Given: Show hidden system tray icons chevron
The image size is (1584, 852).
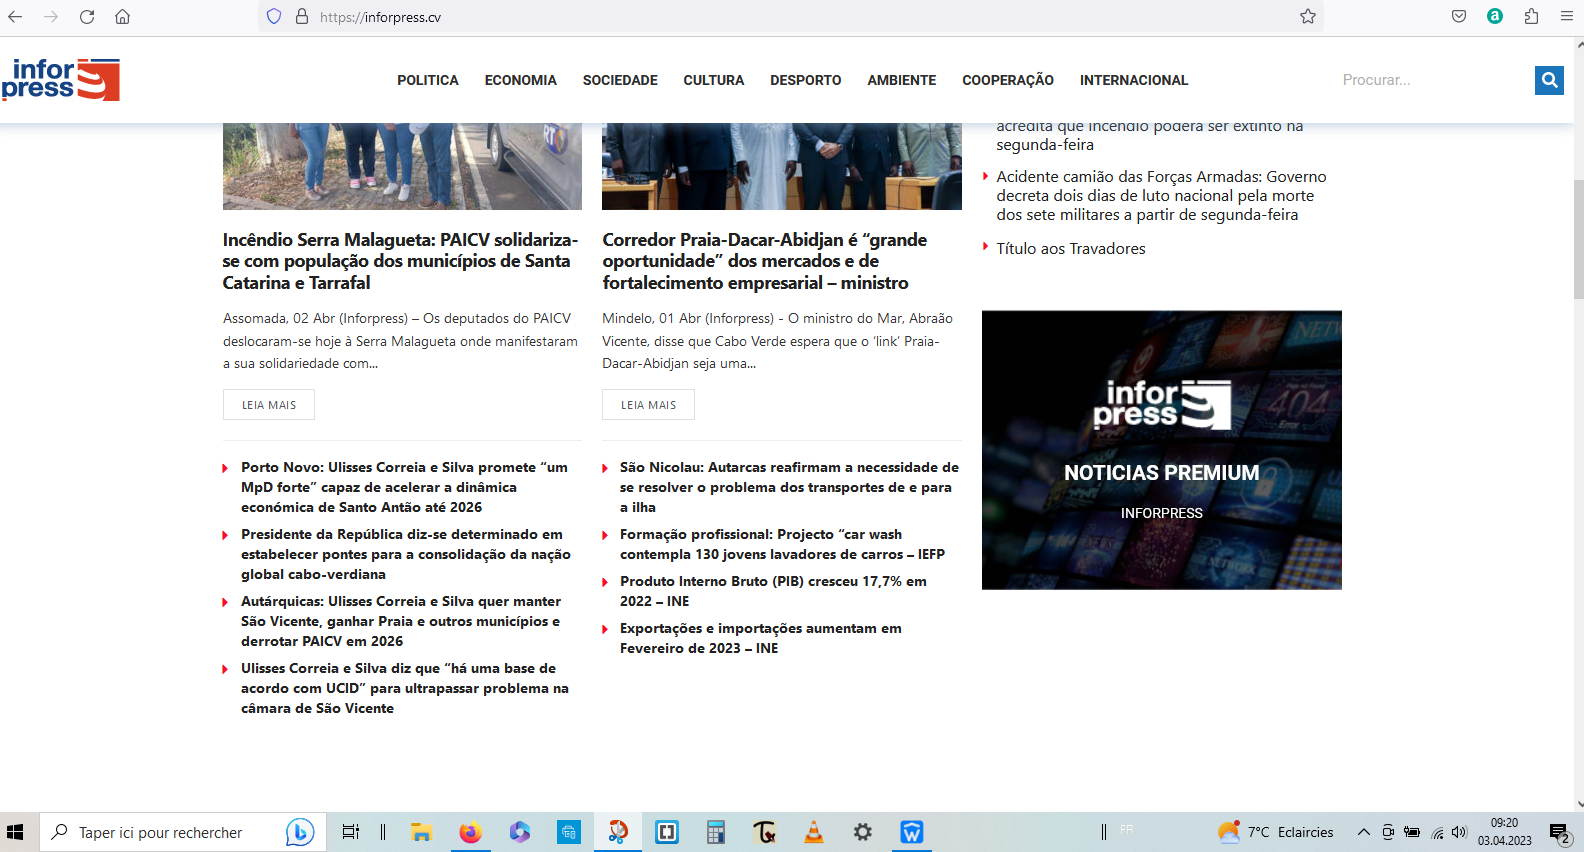Looking at the screenshot, I should click(x=1363, y=832).
